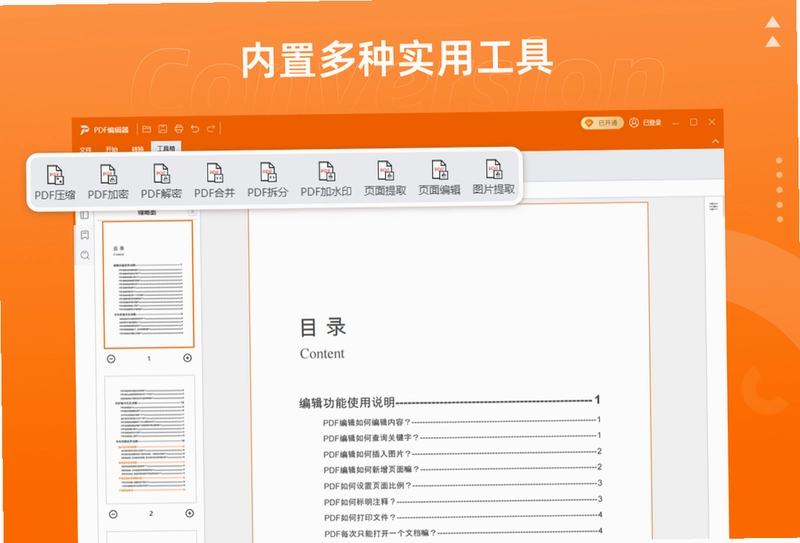The width and height of the screenshot is (800, 543).
Task: Open the PDF加密 encryption tool
Action: tap(108, 183)
